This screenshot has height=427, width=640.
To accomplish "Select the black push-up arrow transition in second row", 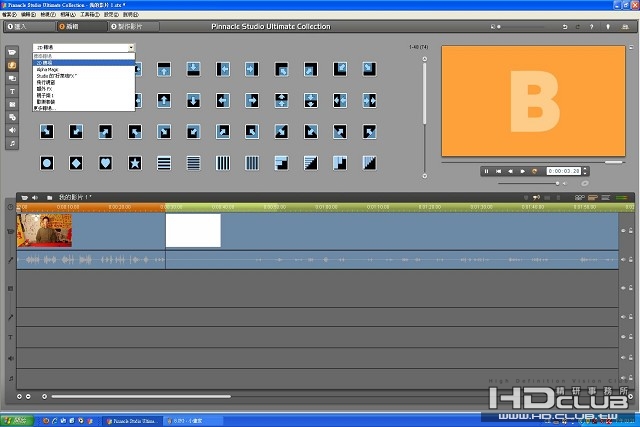I will (x=164, y=100).
